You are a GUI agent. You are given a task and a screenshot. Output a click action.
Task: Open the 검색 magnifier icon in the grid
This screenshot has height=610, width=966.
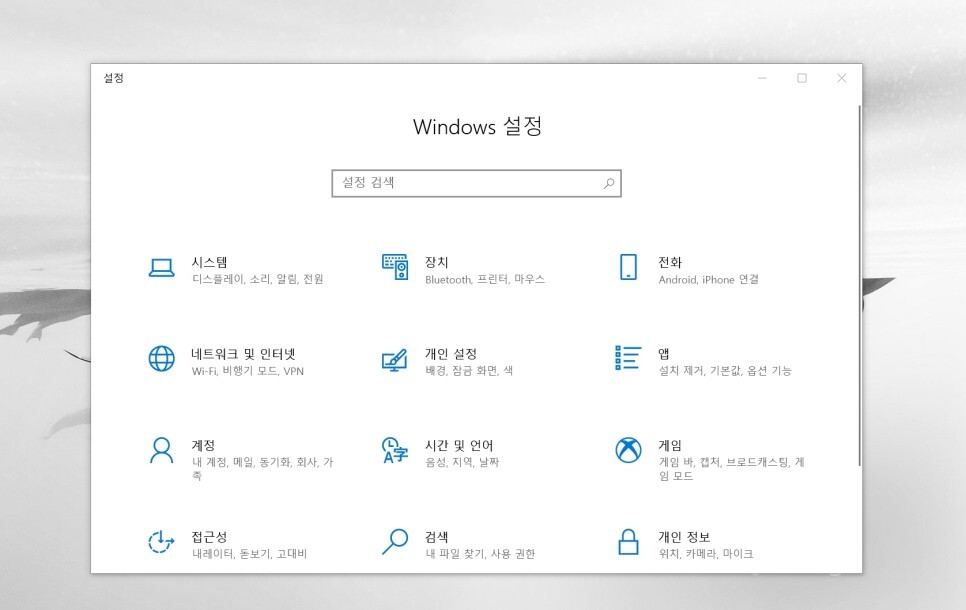(395, 542)
